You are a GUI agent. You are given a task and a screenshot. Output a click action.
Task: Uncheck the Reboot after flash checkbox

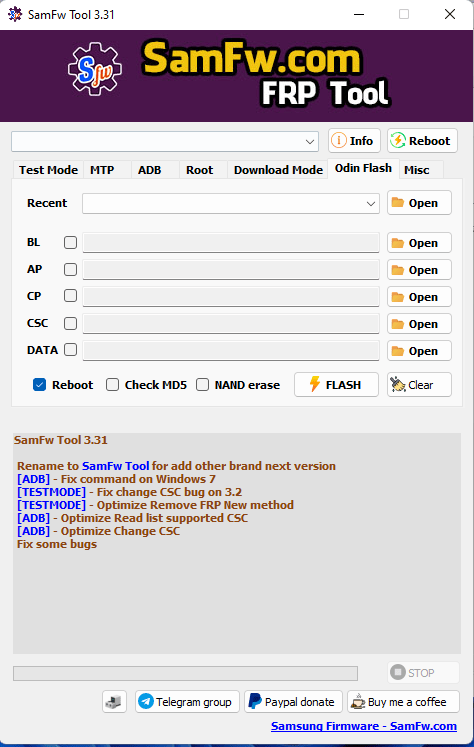point(40,384)
